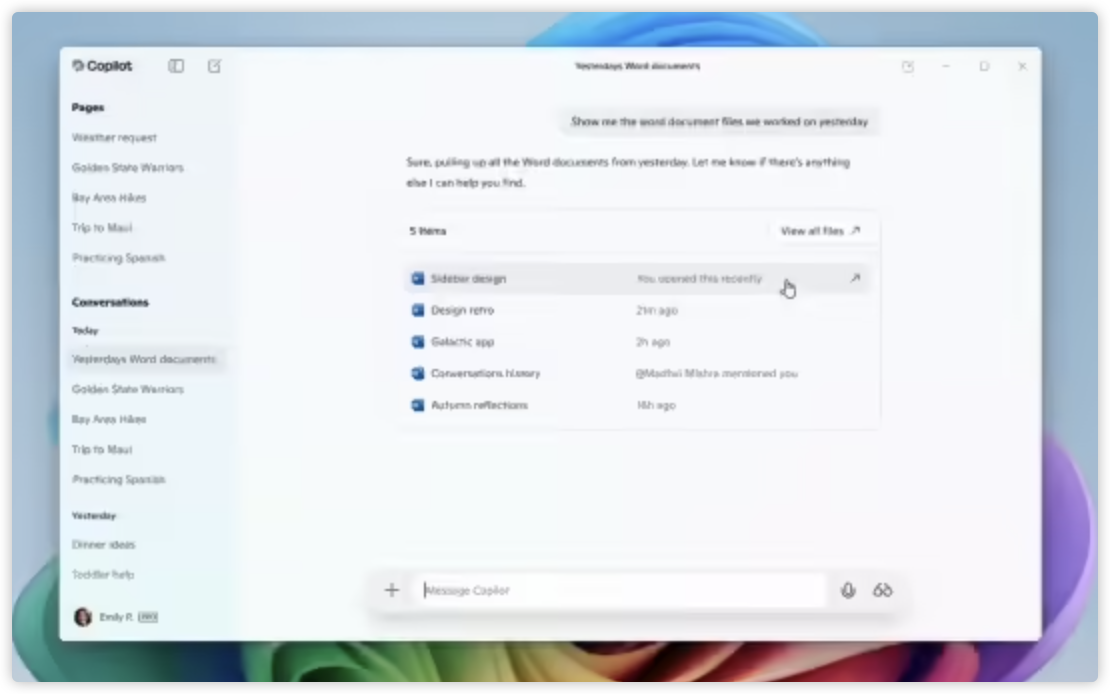Click the Word icon beside Galactic app
The width and height of the screenshot is (1110, 694).
click(x=418, y=341)
